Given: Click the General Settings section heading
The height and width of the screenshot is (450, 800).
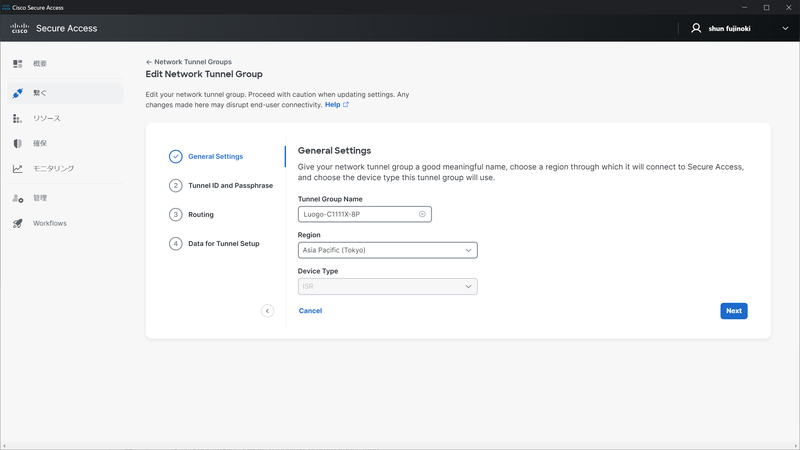Looking at the screenshot, I should coord(334,151).
